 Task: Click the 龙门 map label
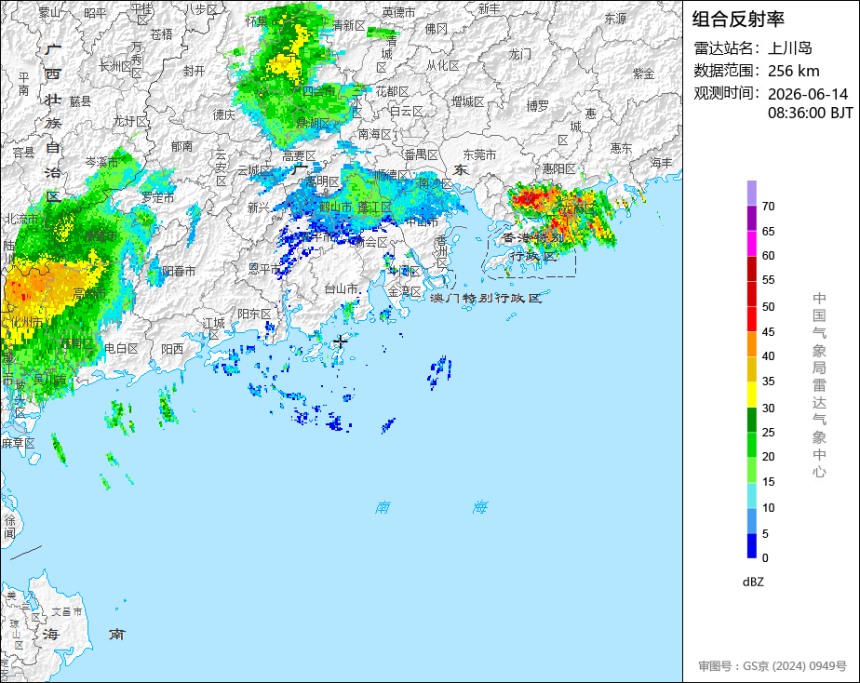tap(520, 54)
